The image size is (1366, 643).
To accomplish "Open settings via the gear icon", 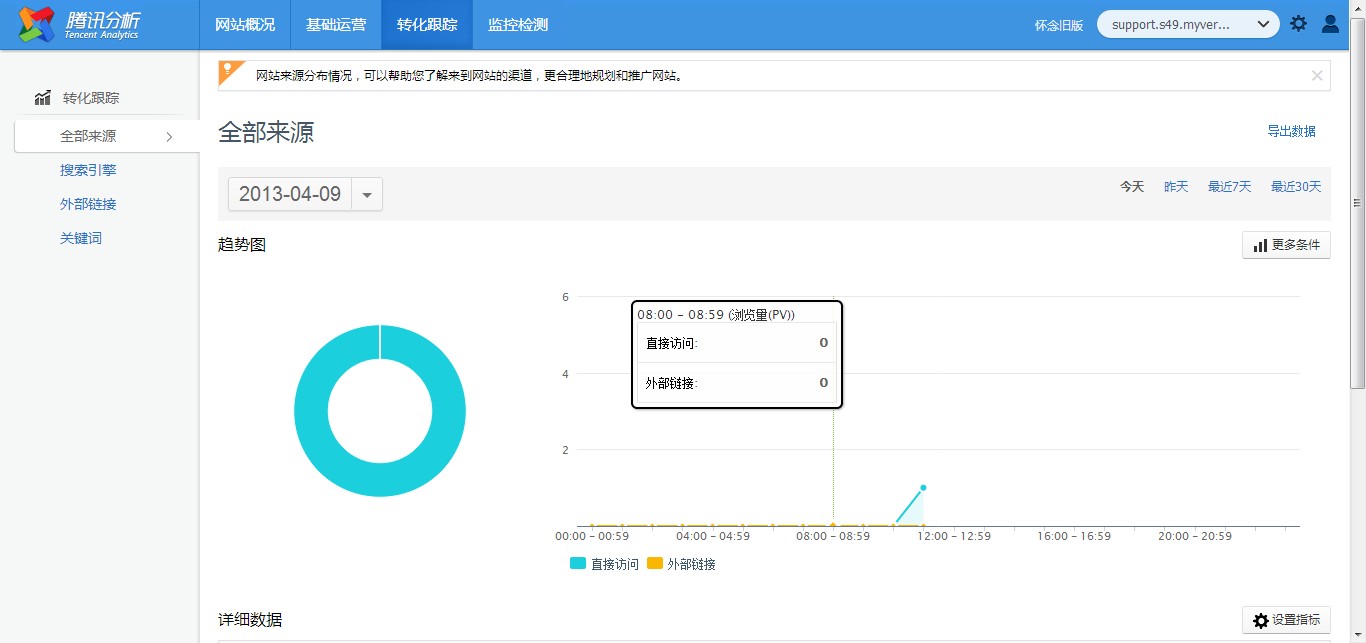I will [x=1298, y=24].
